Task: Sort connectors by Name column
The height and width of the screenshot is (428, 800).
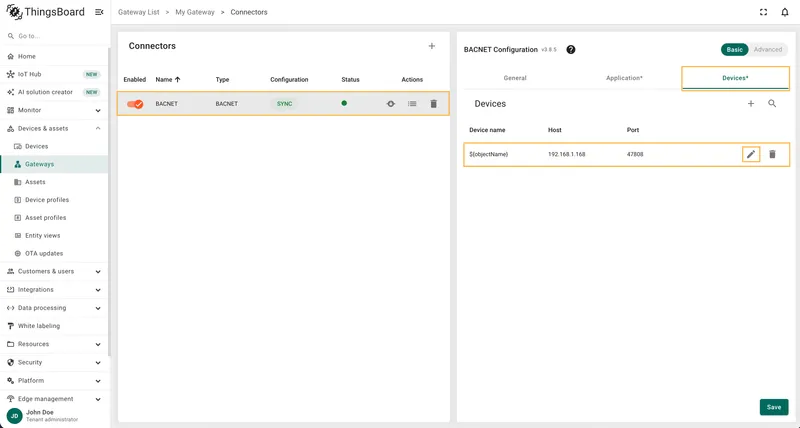Action: coord(168,80)
